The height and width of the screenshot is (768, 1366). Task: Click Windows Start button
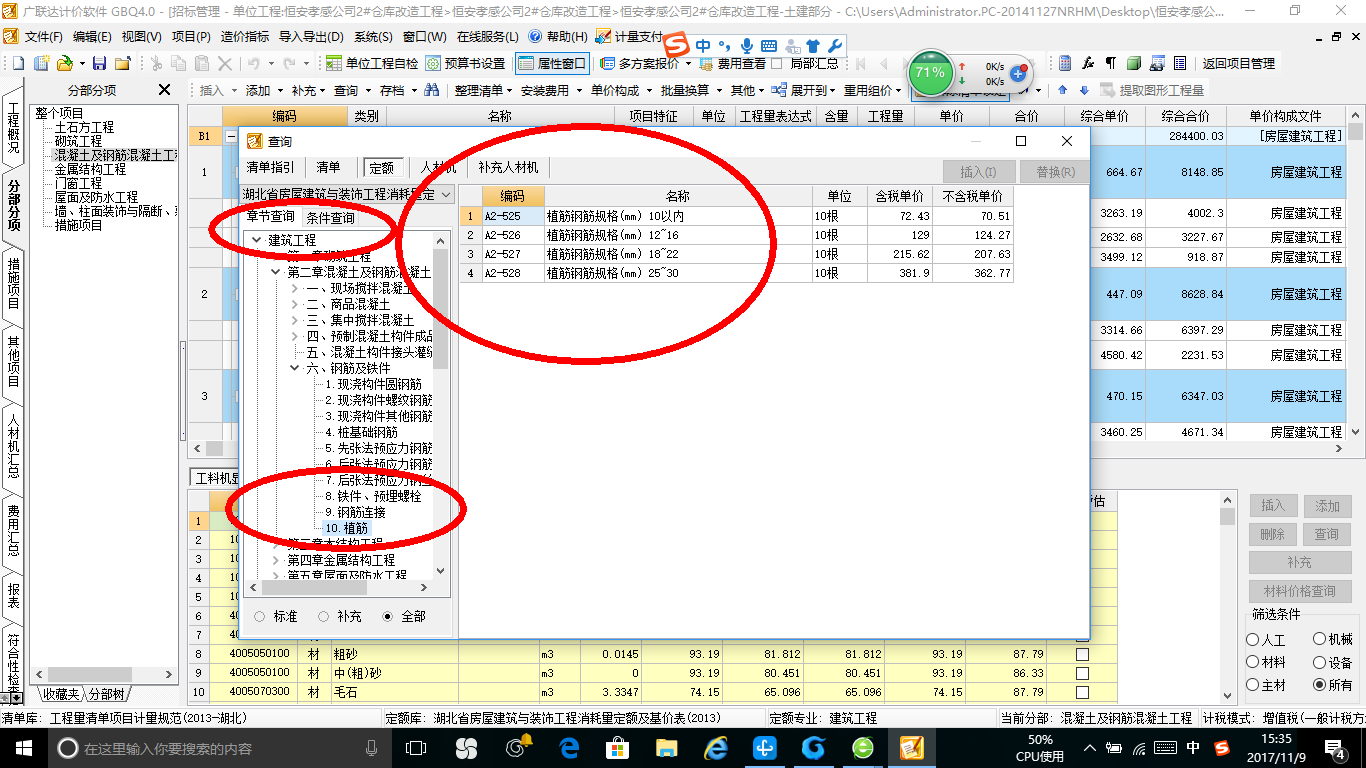[x=23, y=748]
